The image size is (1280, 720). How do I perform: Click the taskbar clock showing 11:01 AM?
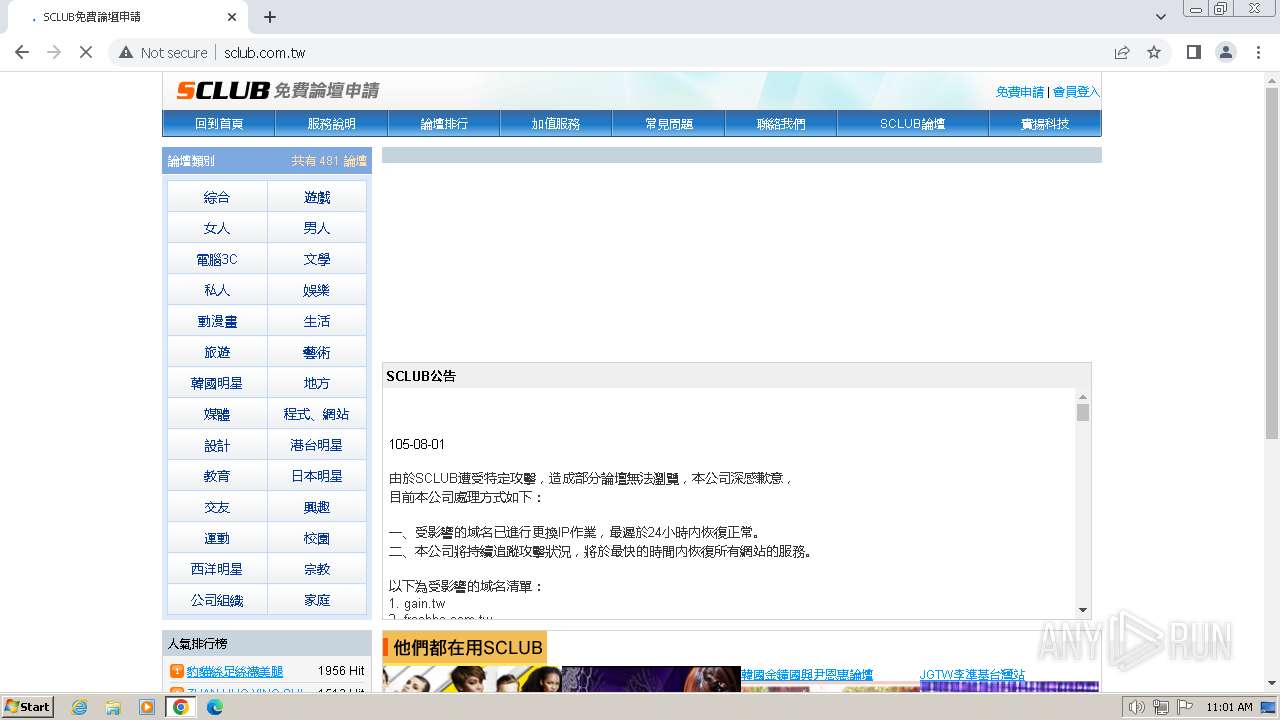click(1229, 707)
